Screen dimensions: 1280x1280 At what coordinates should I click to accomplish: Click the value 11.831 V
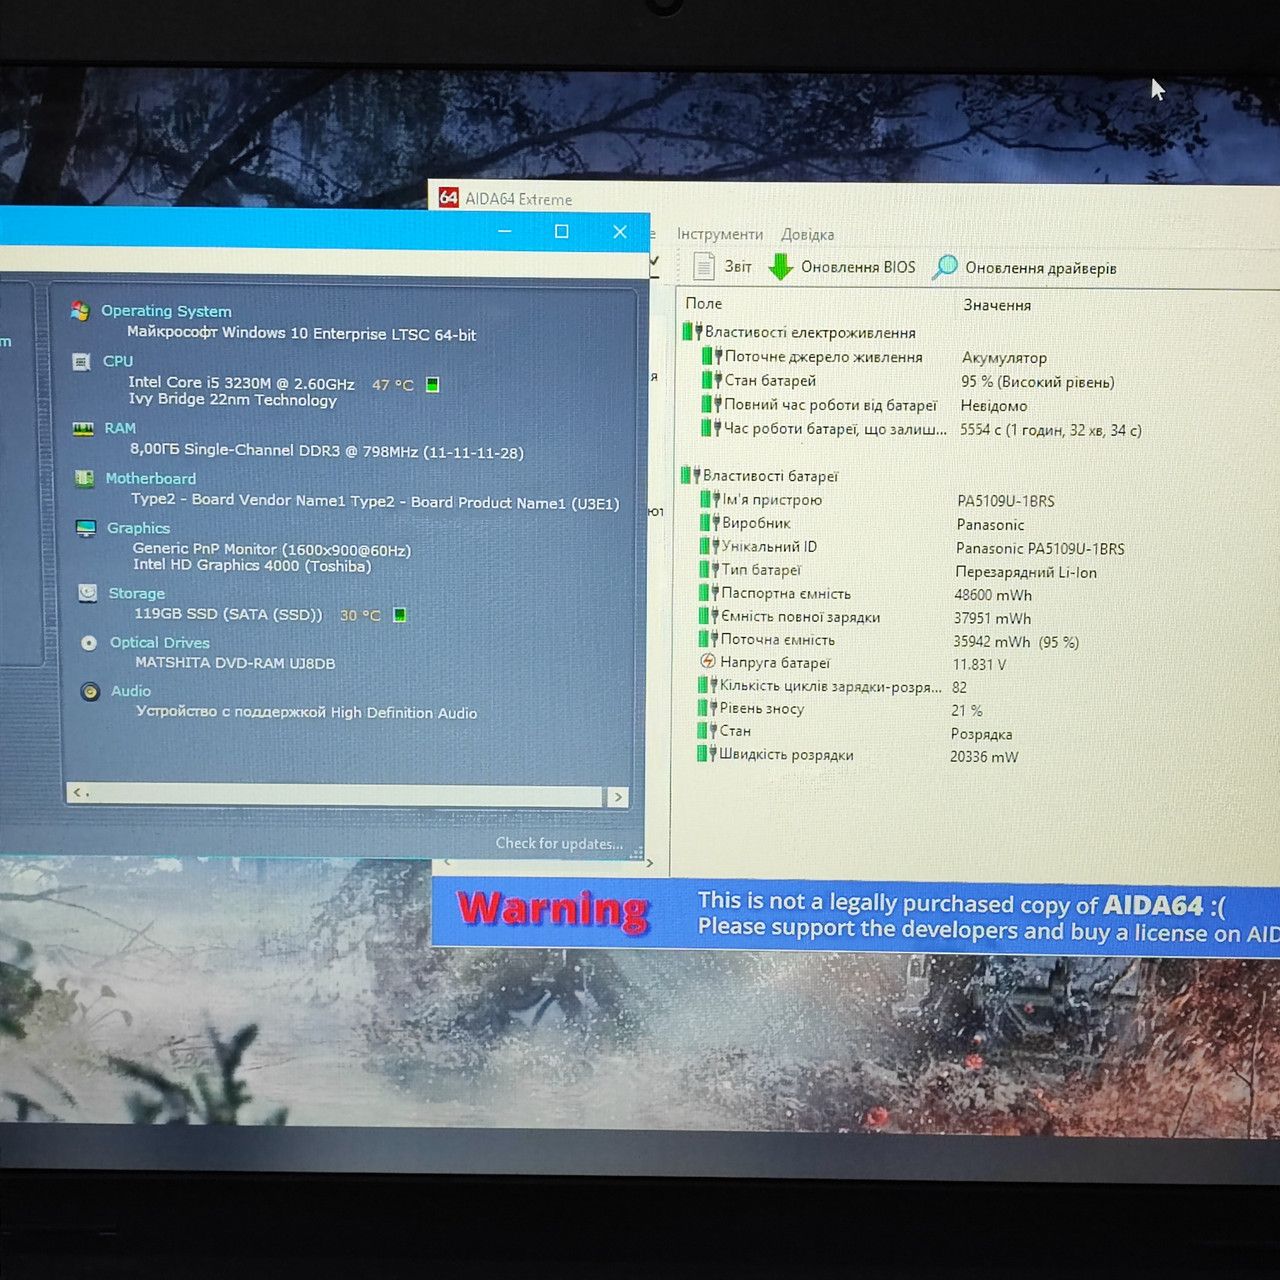pyautogui.click(x=979, y=665)
